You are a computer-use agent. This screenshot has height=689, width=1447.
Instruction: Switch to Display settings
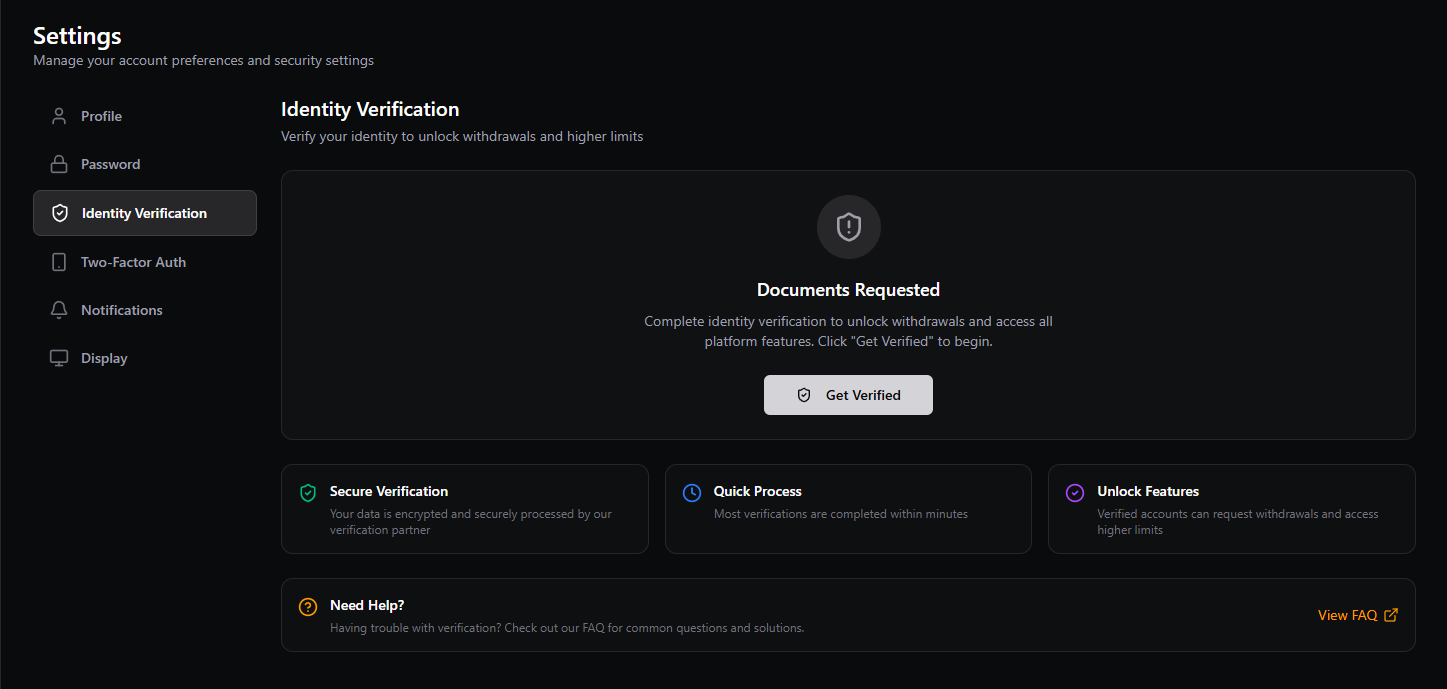tap(145, 358)
